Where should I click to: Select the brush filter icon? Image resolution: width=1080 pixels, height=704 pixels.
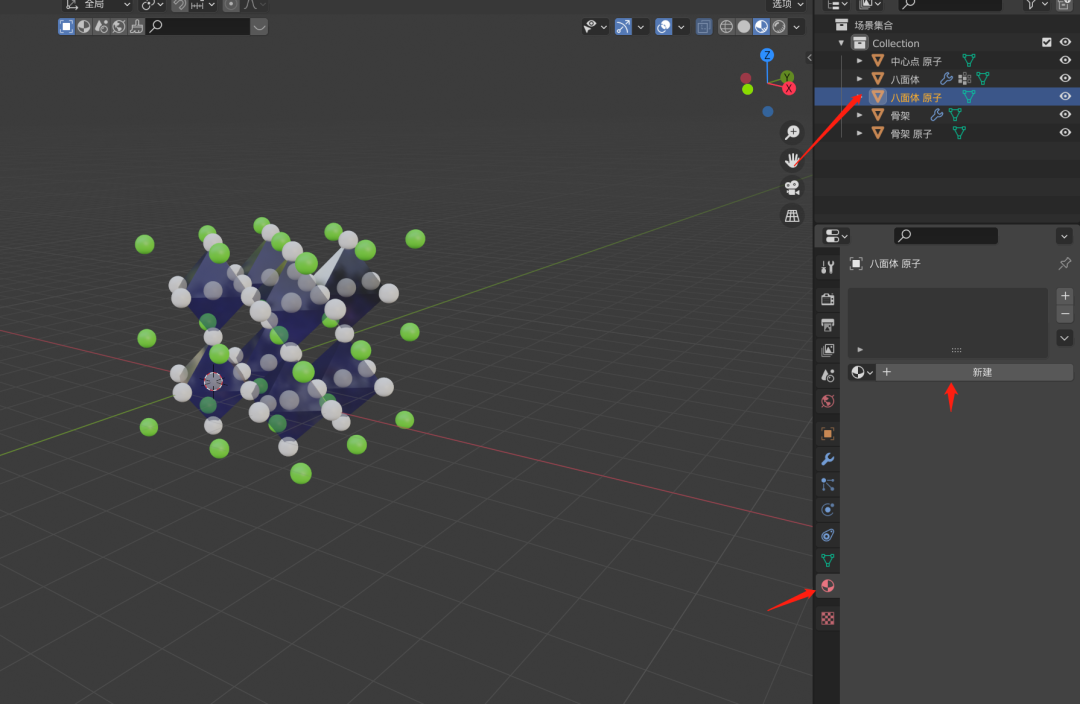tap(136, 26)
